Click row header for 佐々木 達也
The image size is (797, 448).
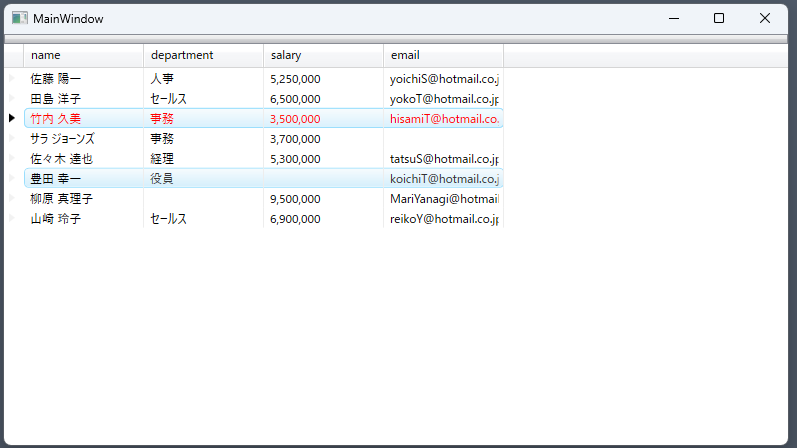(12, 158)
